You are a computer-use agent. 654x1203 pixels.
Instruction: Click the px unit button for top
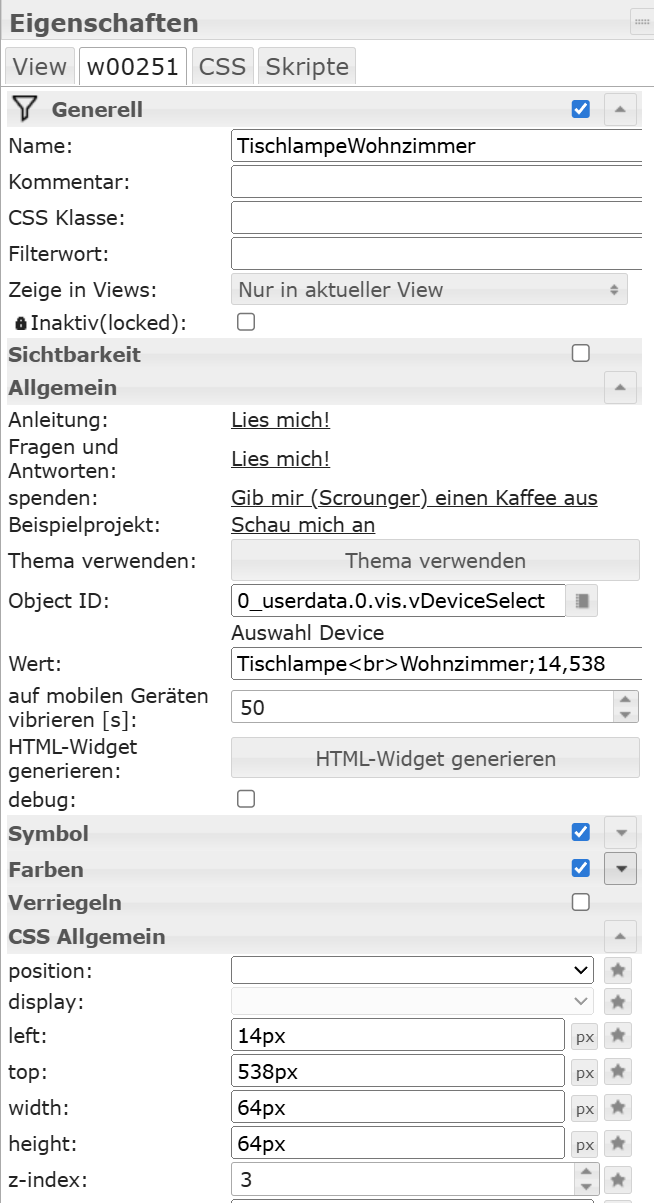point(584,1072)
